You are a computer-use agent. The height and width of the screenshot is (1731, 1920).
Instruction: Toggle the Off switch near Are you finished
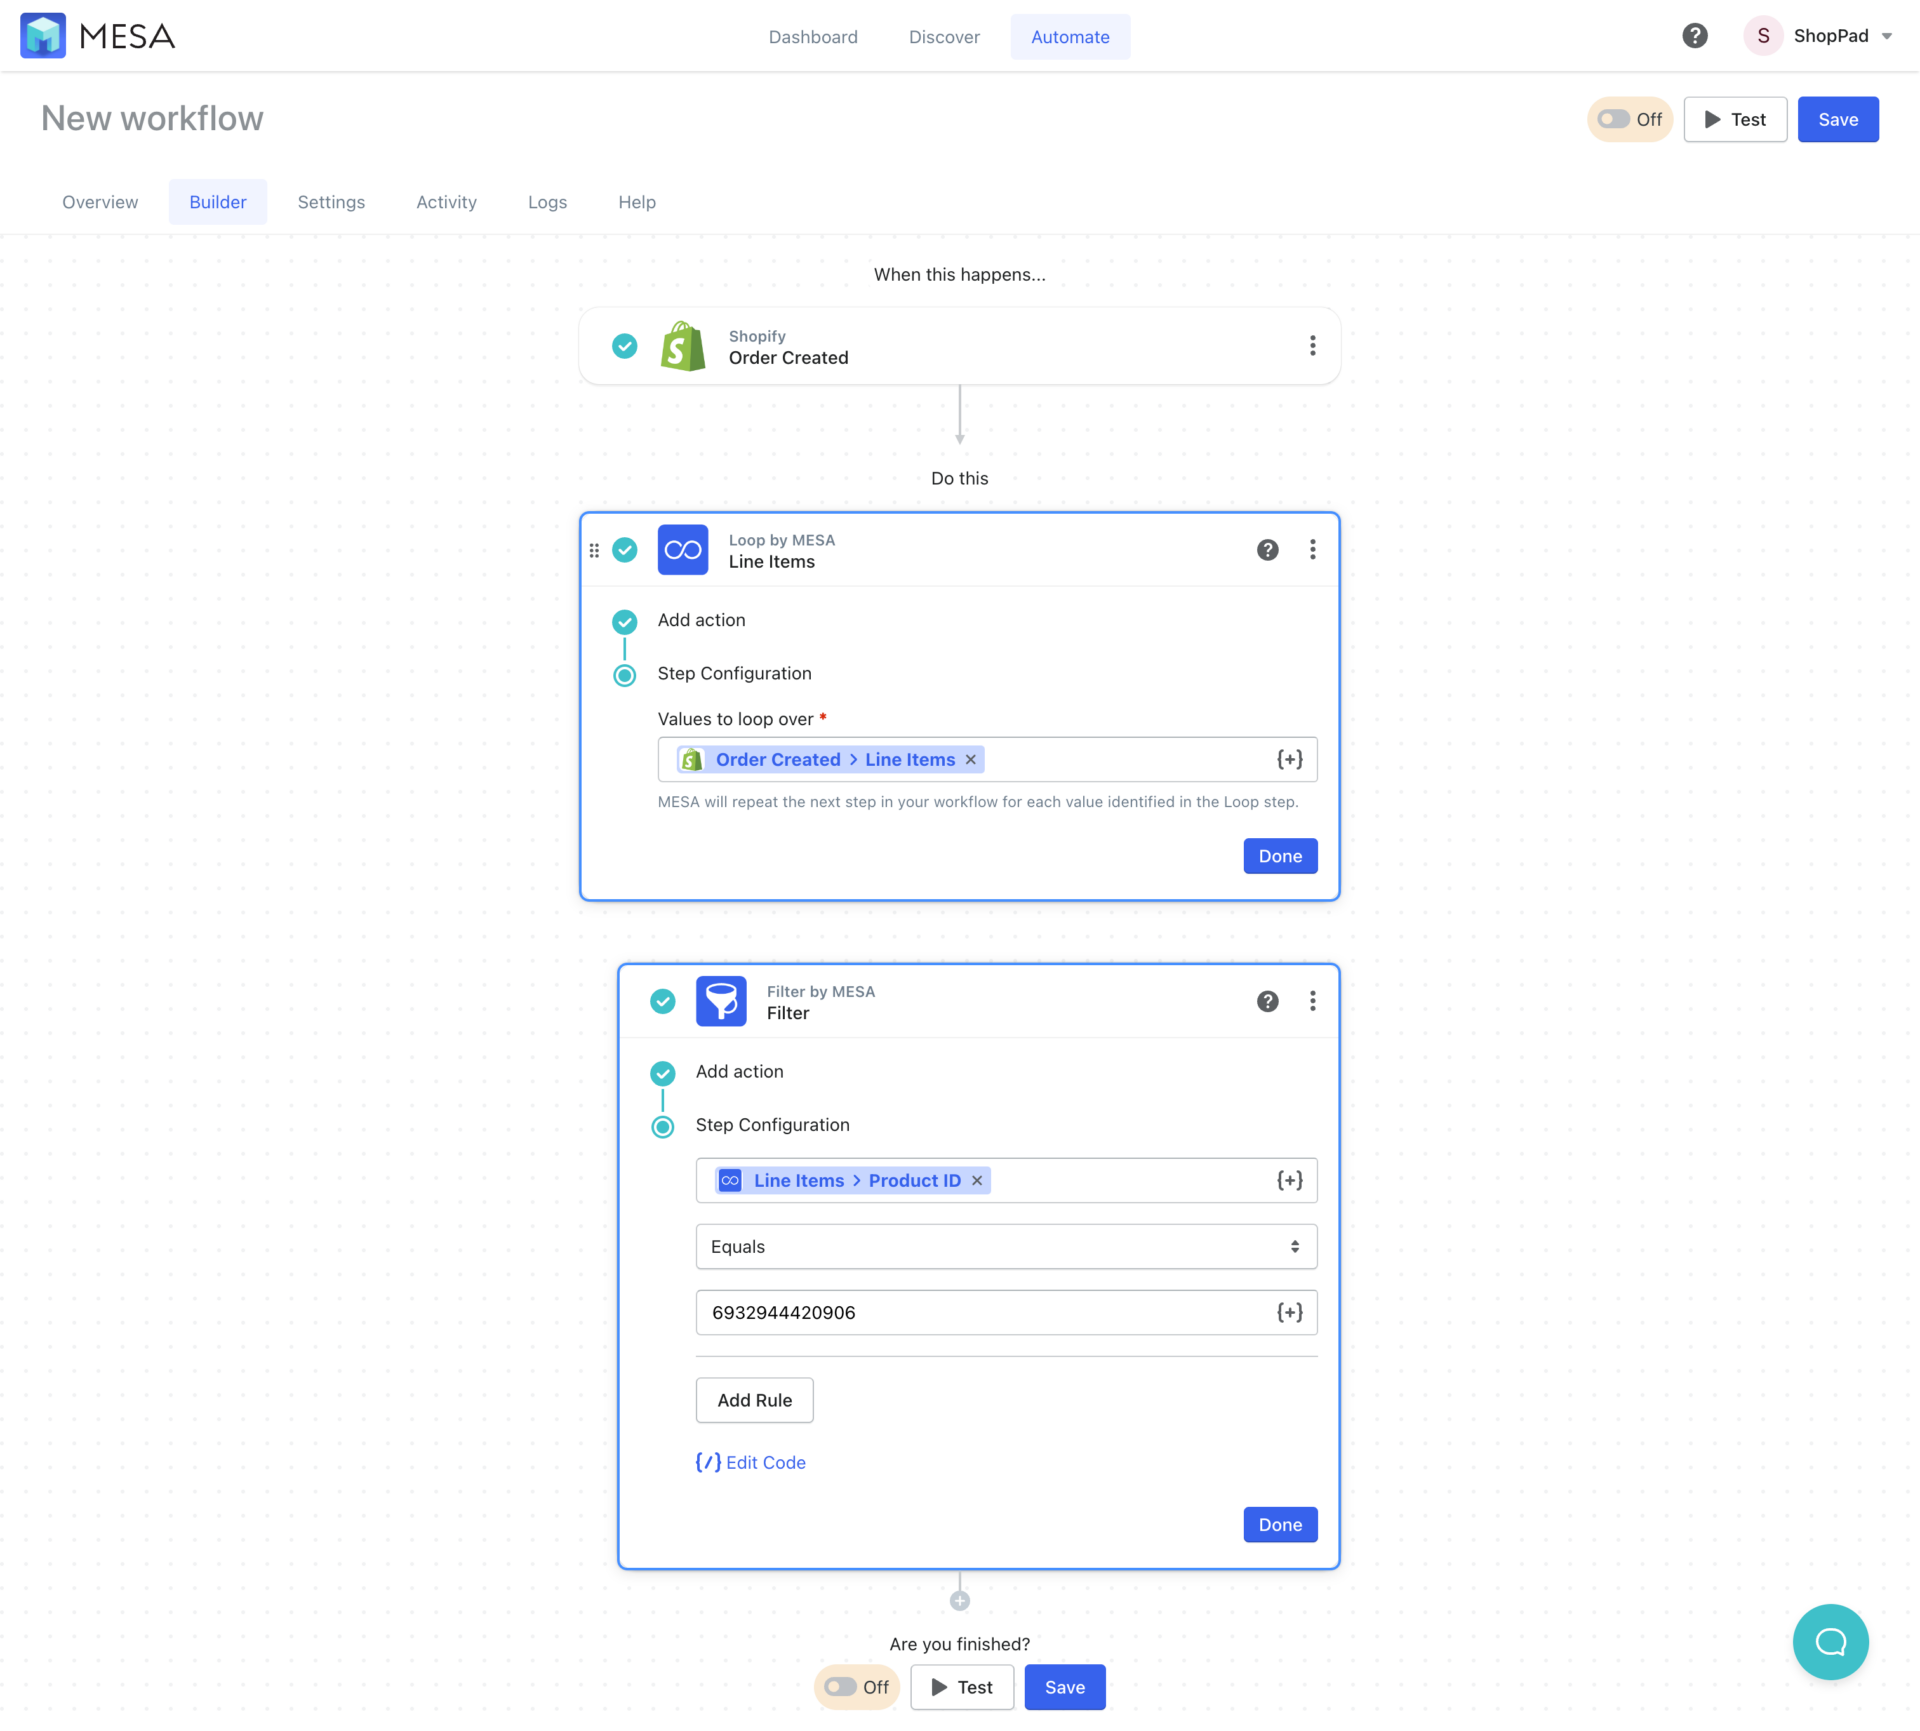(841, 1687)
